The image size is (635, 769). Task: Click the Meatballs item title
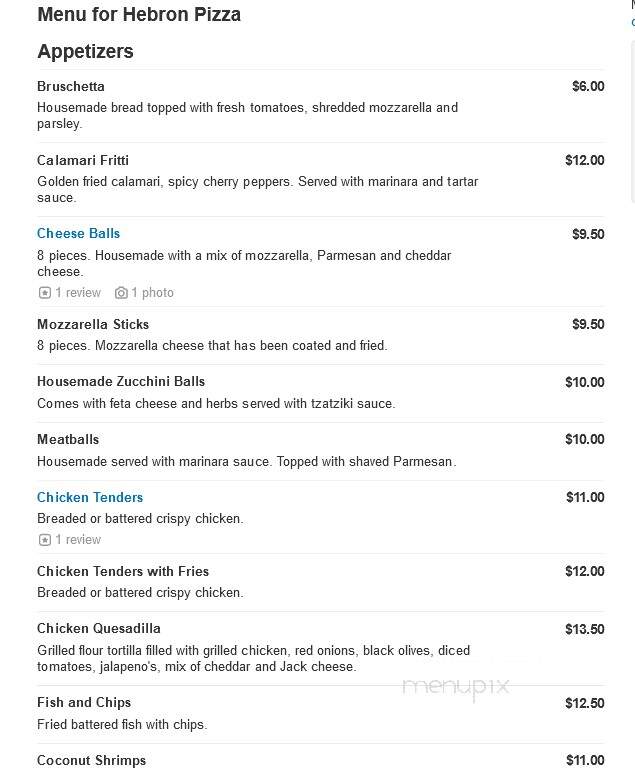coord(68,439)
